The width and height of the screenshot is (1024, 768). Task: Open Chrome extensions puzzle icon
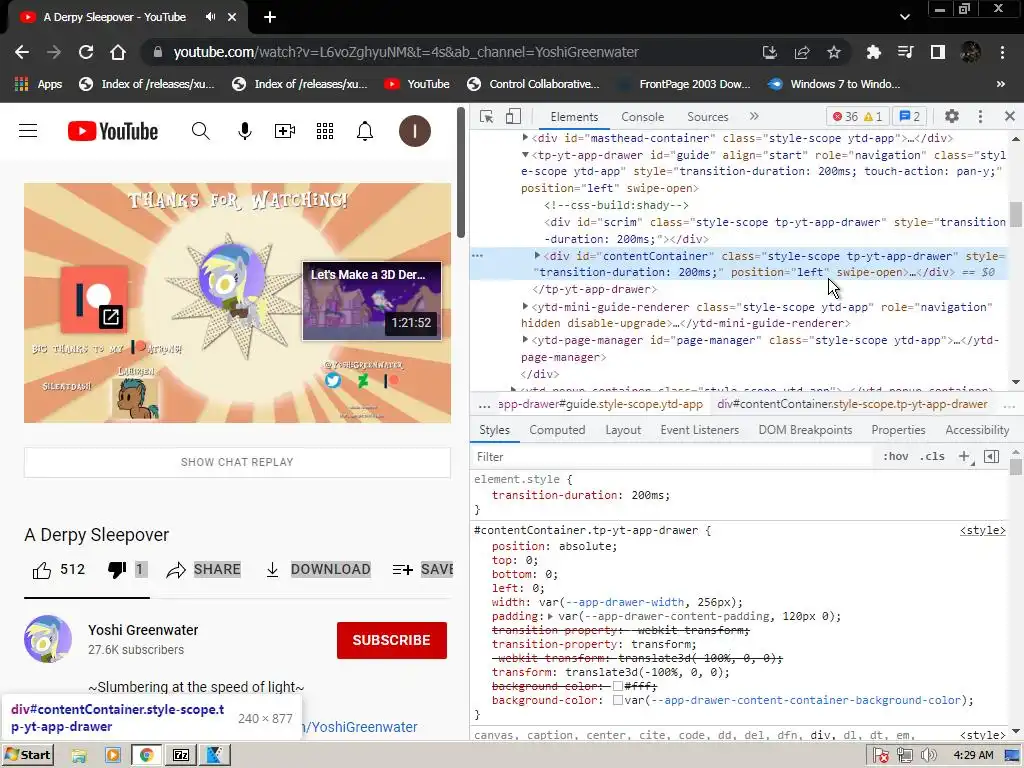click(873, 52)
